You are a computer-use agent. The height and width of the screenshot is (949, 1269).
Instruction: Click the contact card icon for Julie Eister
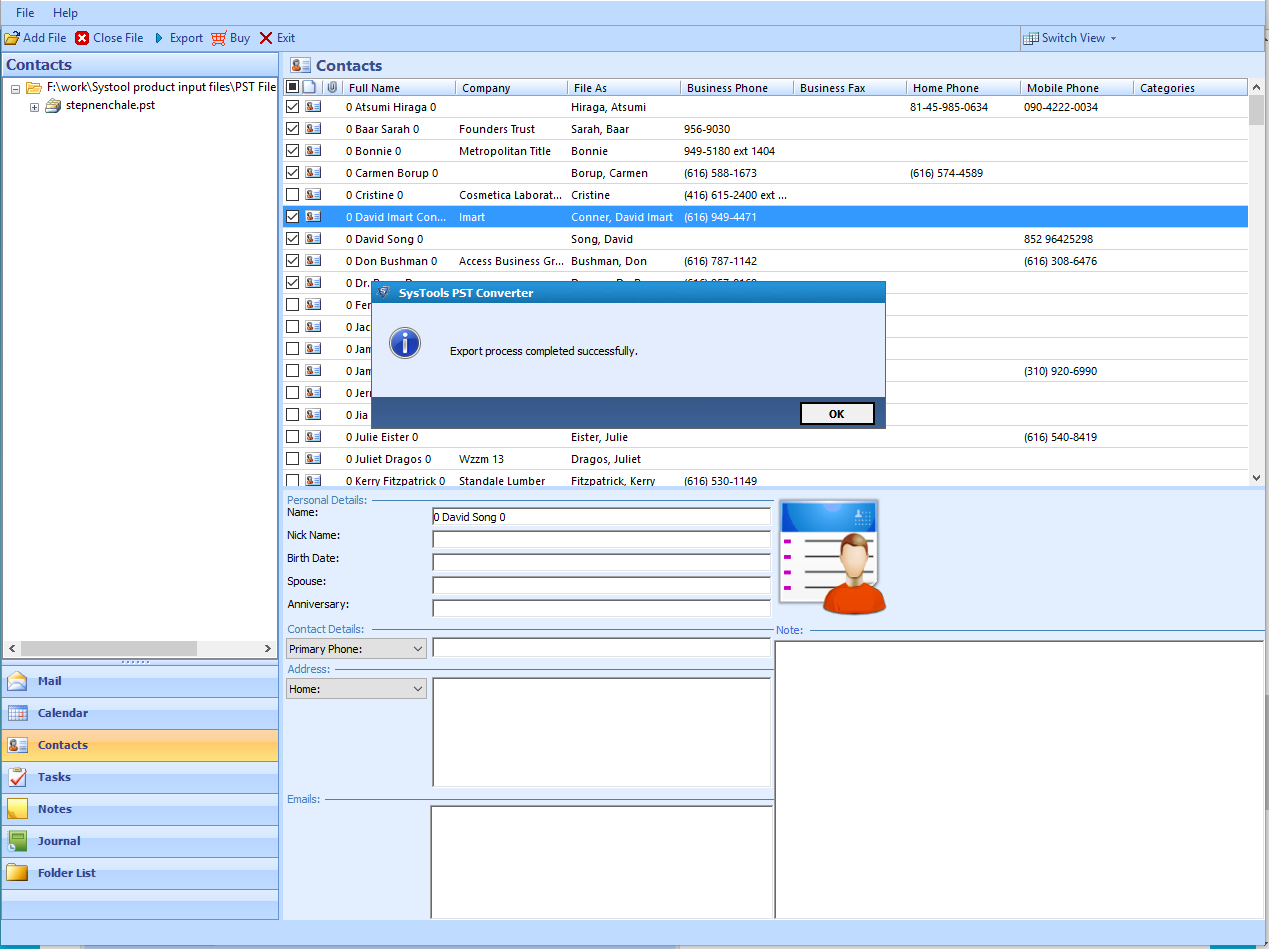313,437
